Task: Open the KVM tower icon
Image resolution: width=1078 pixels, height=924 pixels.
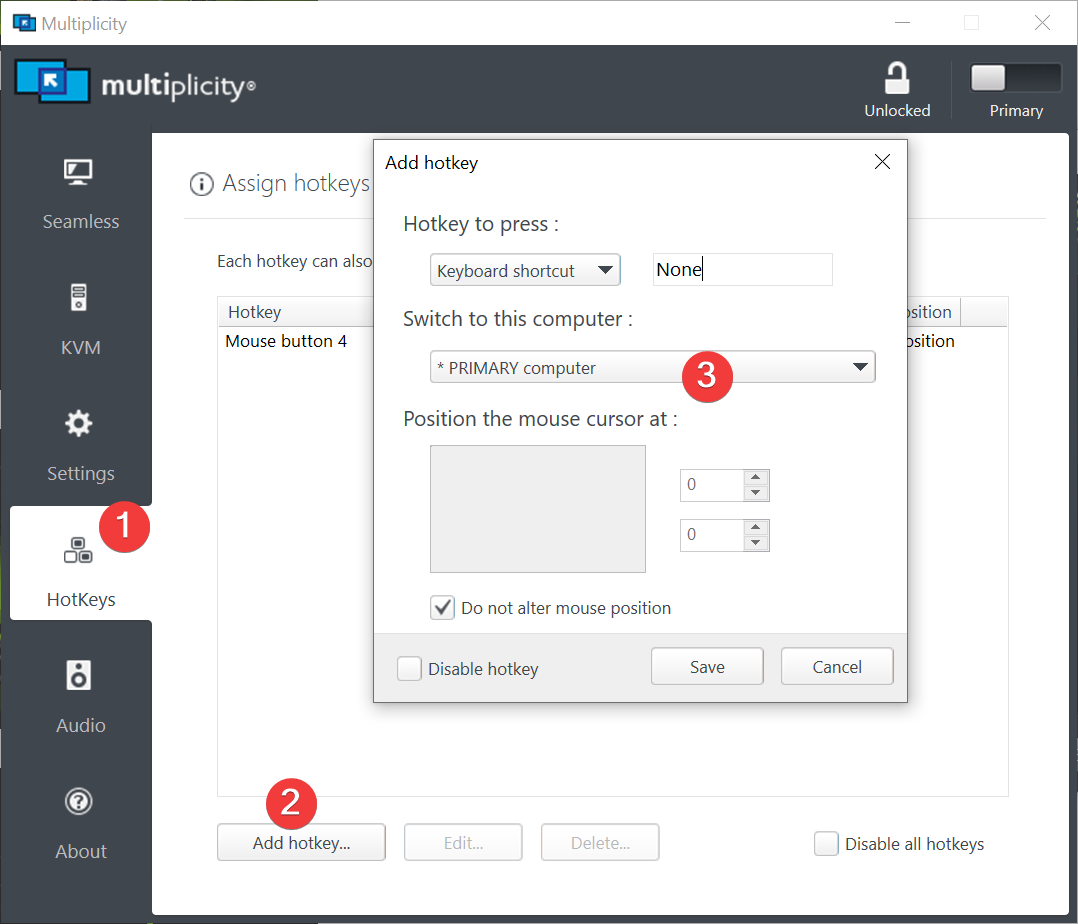Action: point(78,298)
